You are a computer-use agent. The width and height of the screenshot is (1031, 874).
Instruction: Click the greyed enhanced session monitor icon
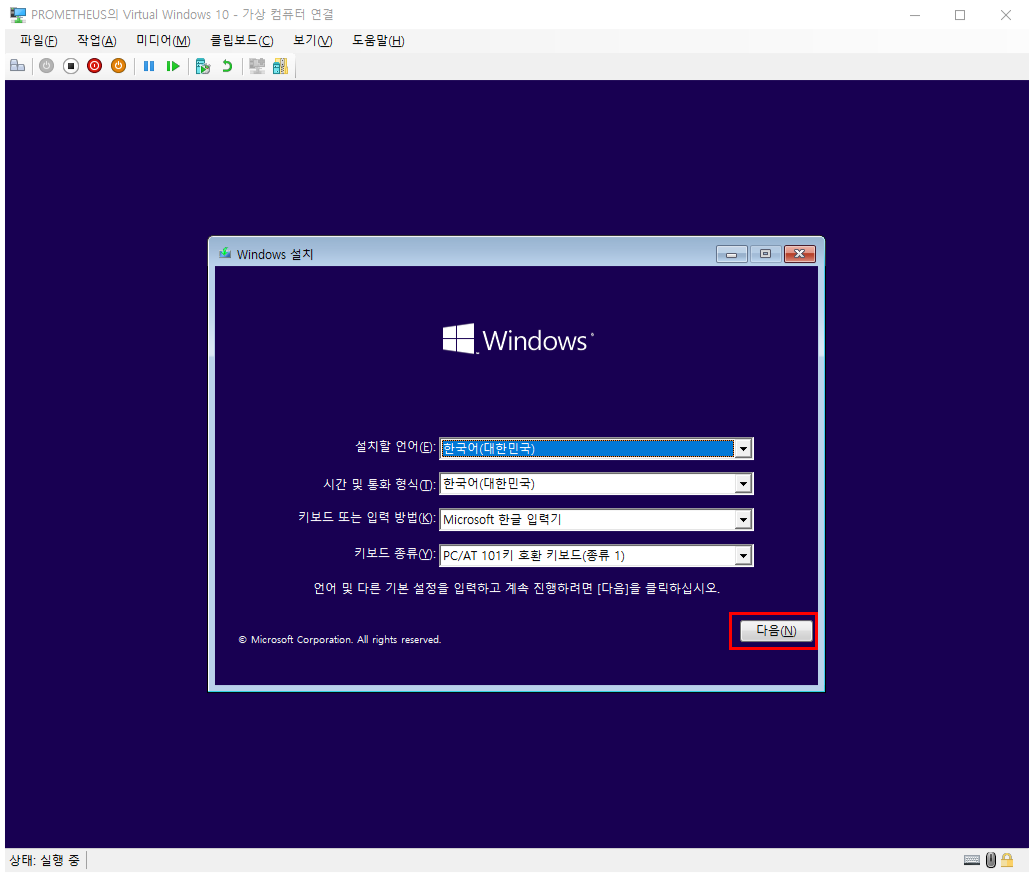coord(257,66)
